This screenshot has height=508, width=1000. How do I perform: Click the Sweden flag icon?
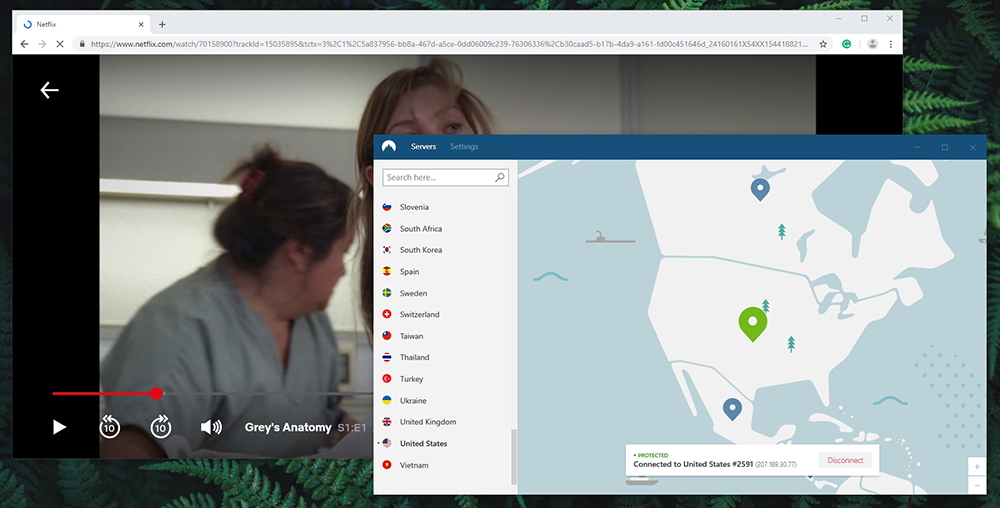[386, 293]
